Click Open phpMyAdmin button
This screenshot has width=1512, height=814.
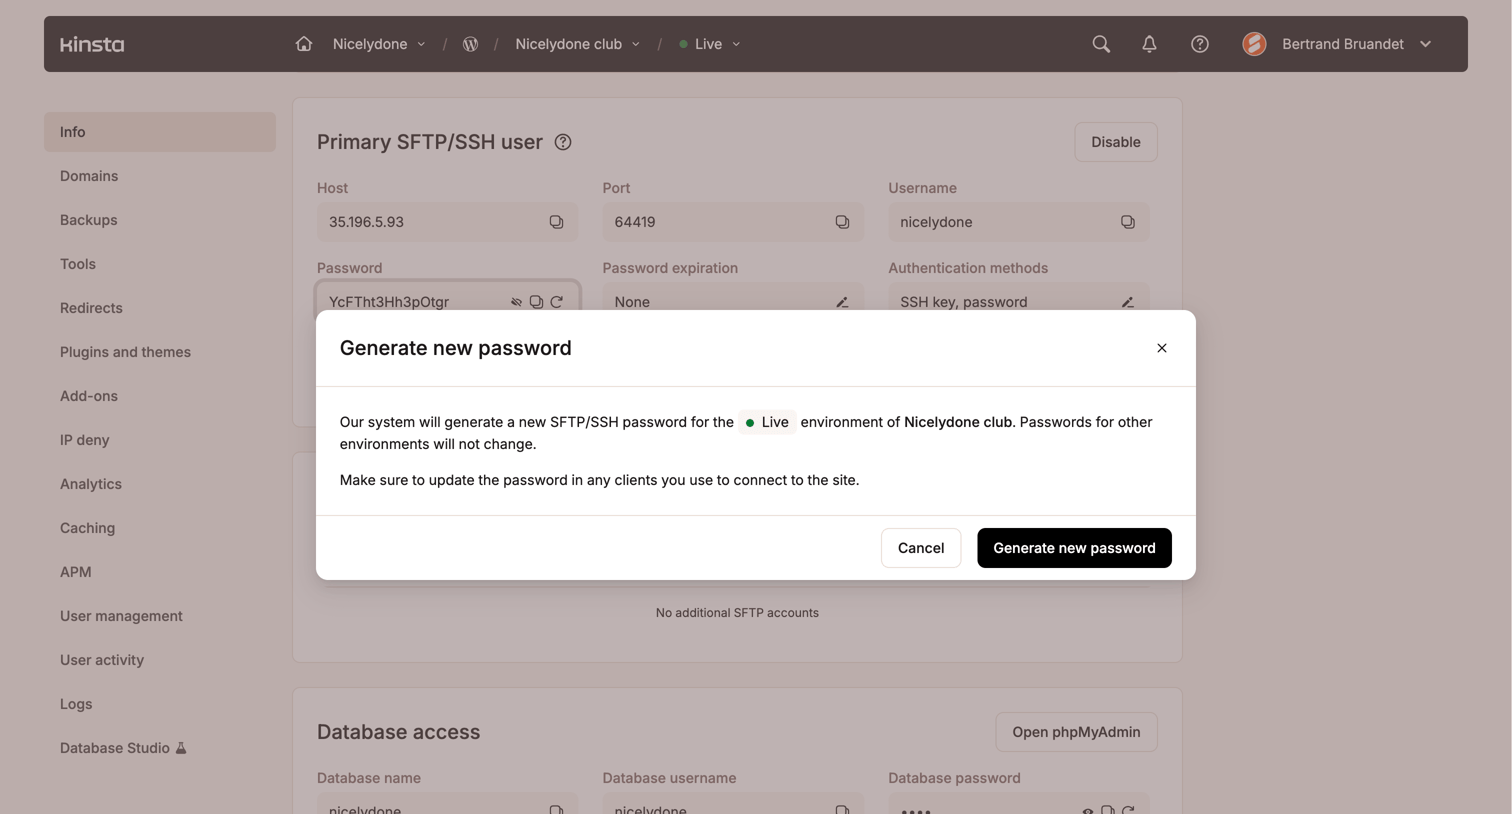tap(1076, 732)
